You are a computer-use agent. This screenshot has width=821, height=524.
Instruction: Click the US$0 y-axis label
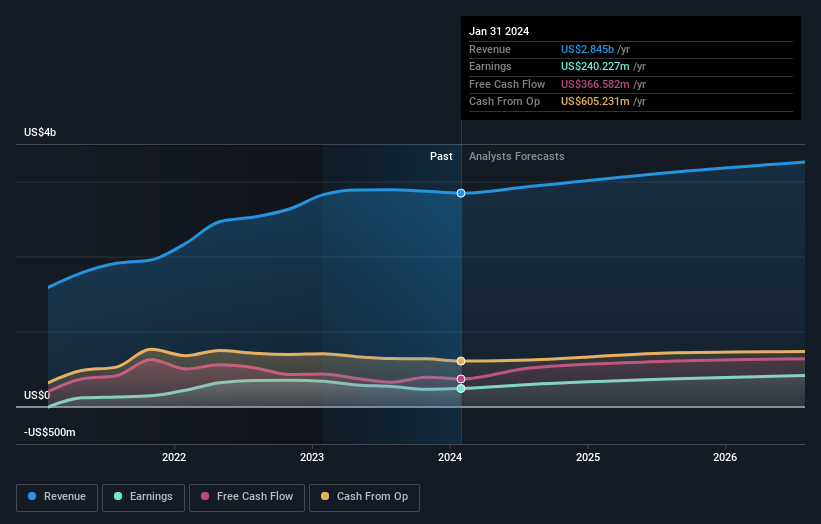coord(37,395)
